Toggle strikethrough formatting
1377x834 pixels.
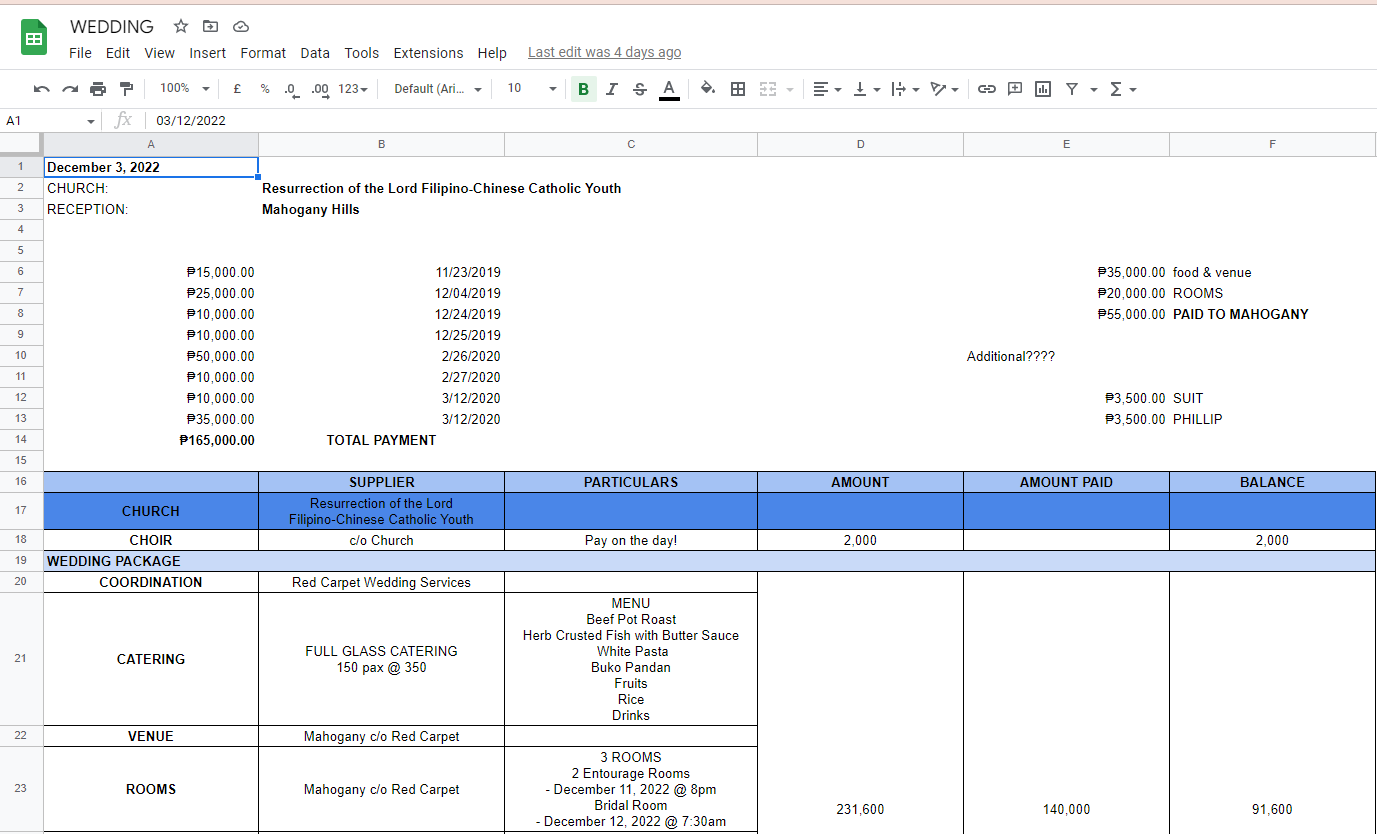[640, 89]
